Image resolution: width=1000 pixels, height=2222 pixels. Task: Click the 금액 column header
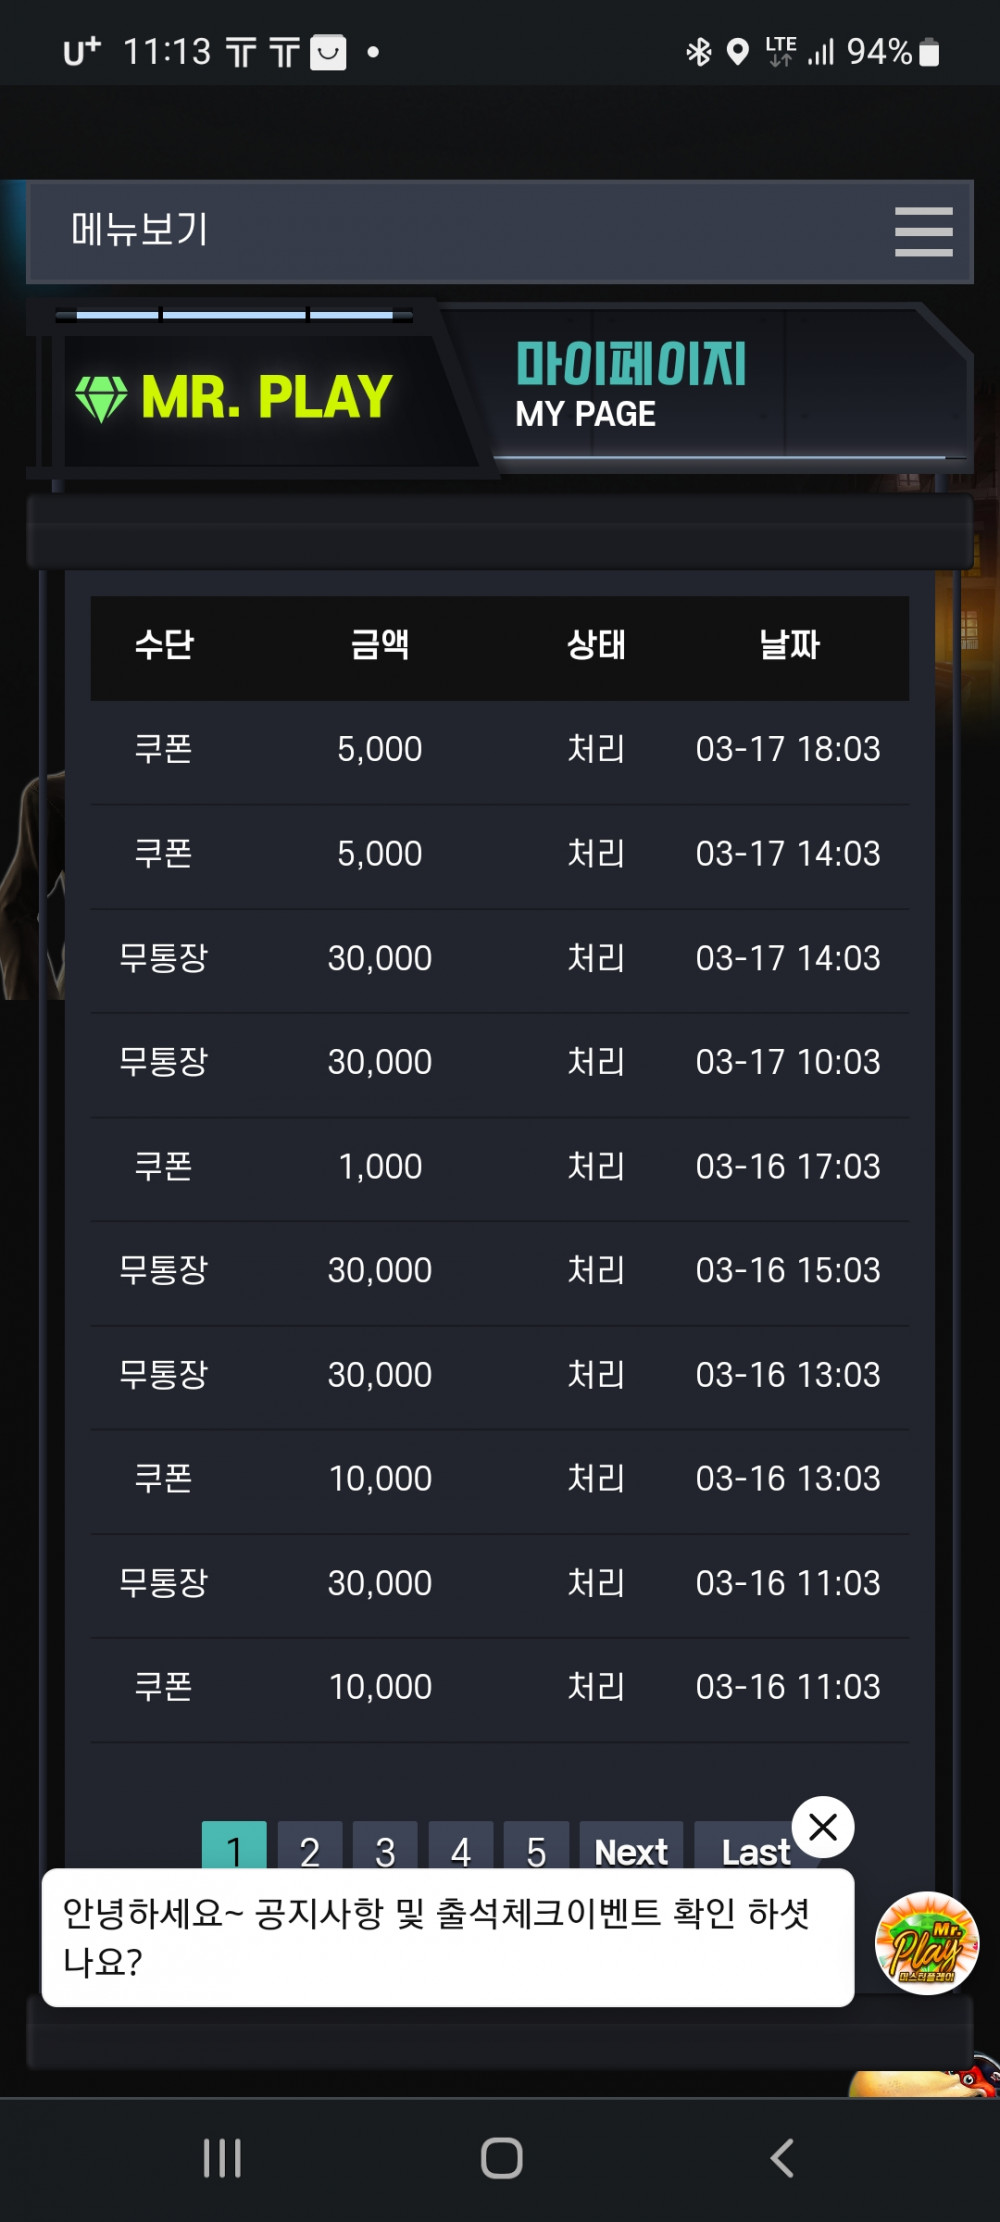click(380, 645)
